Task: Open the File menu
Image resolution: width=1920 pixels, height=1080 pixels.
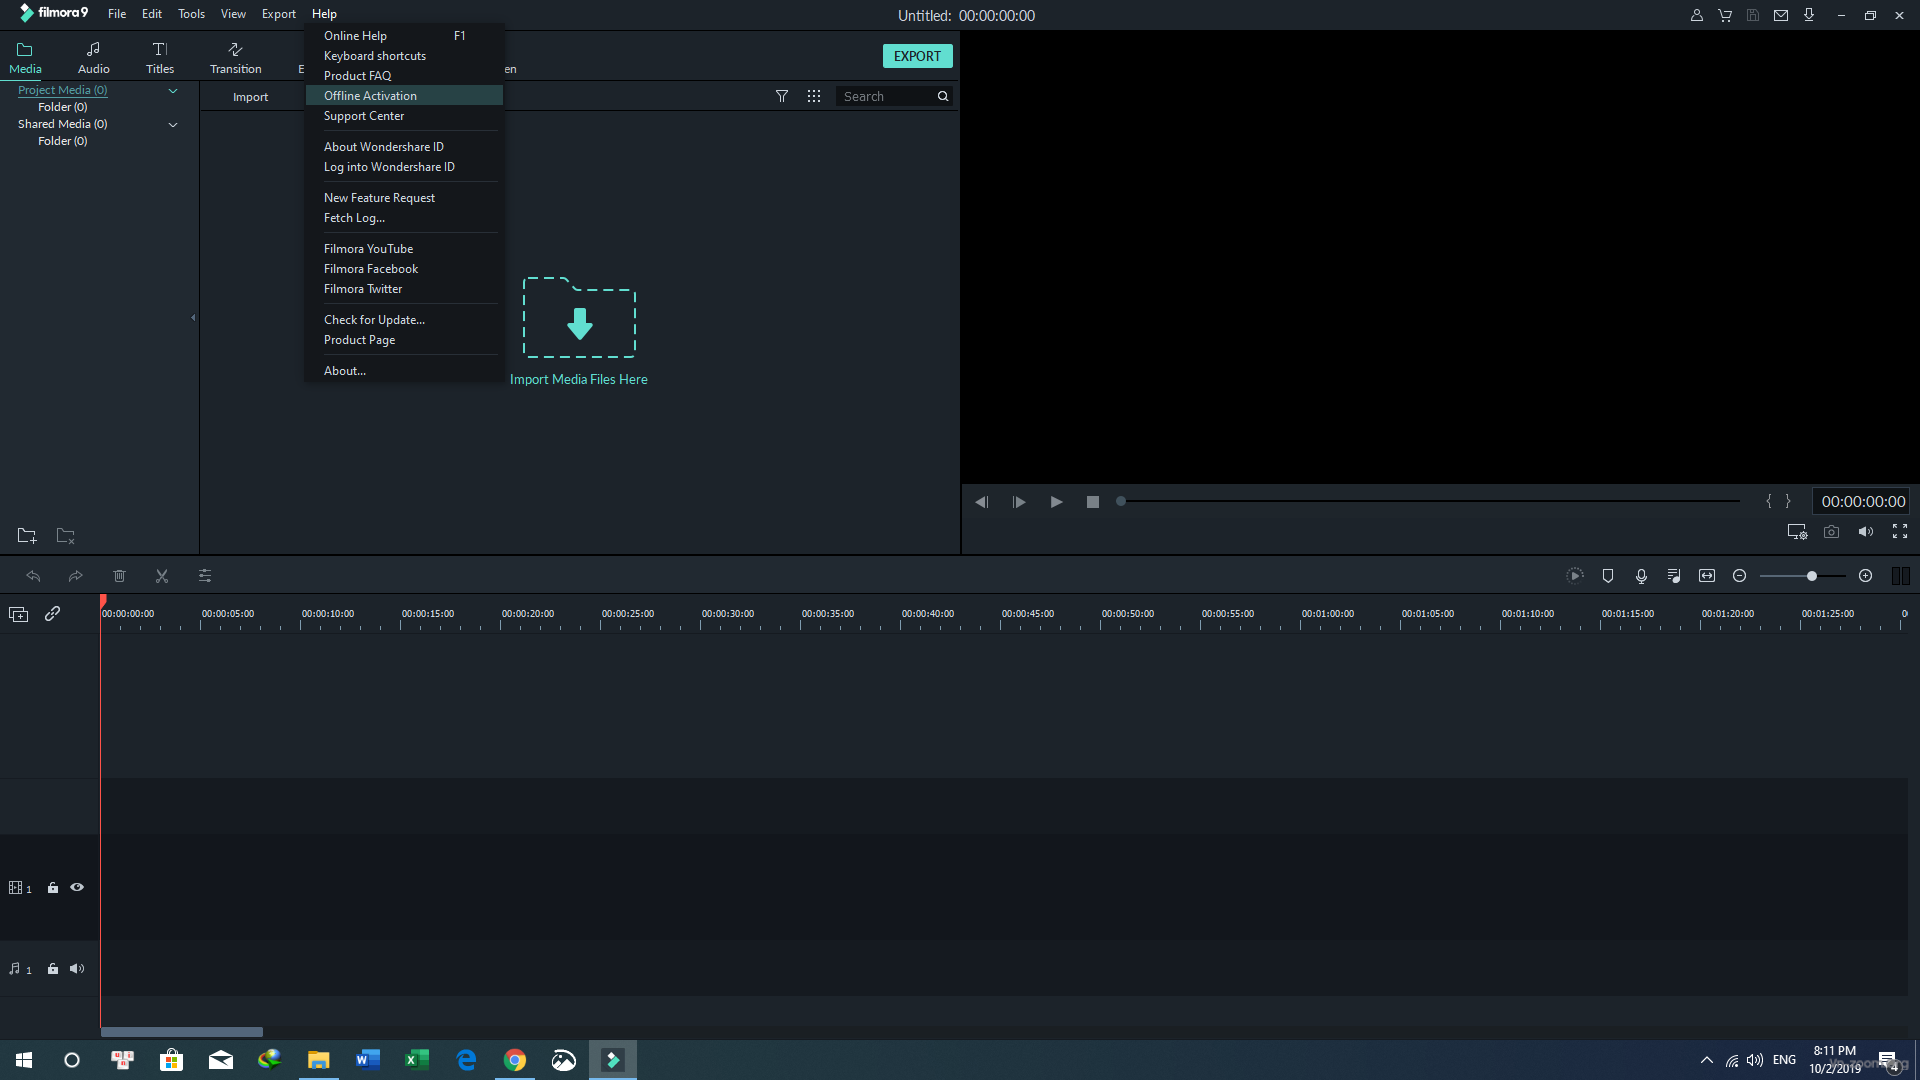Action: tap(117, 14)
